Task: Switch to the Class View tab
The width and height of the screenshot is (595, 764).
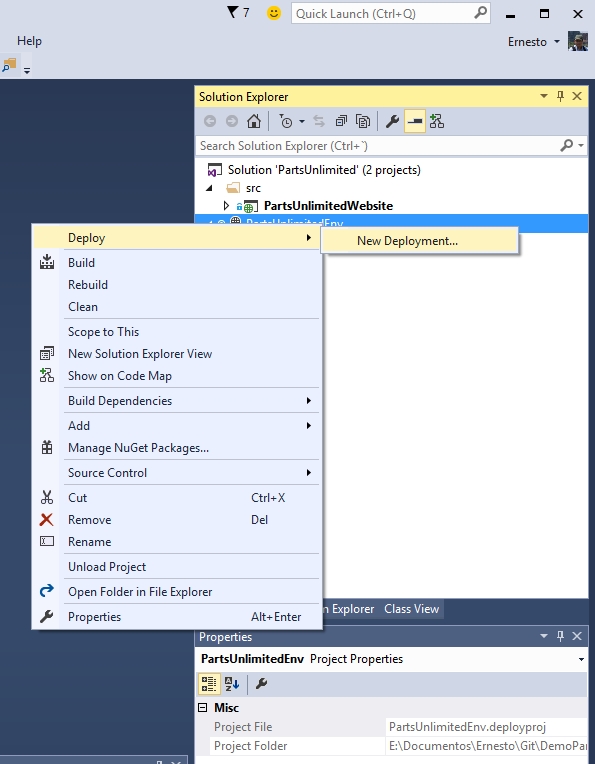Action: (412, 609)
